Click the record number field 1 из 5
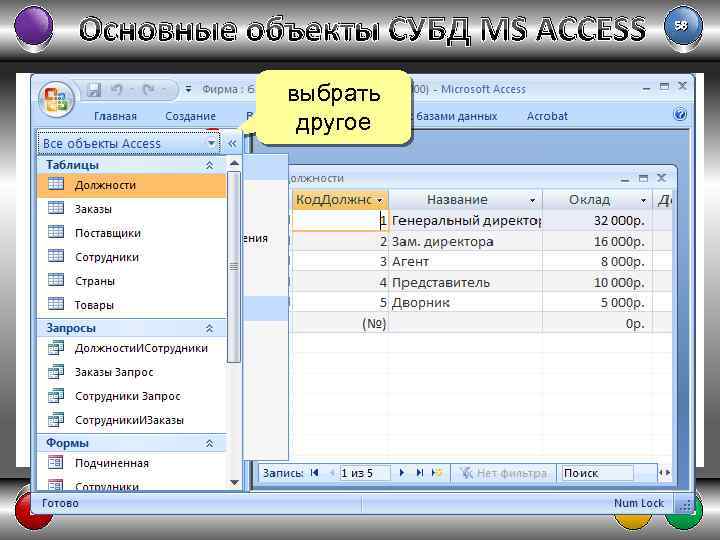The width and height of the screenshot is (720, 540). pos(365,473)
